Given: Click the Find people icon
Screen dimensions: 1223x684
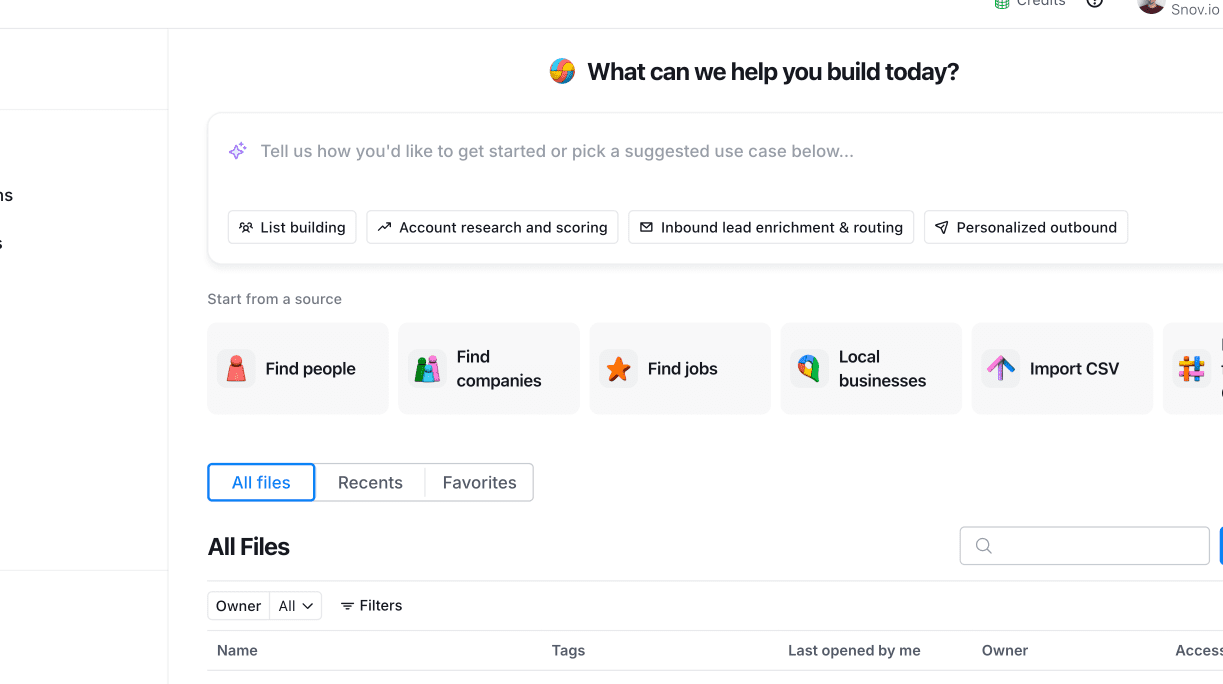Looking at the screenshot, I should click(x=236, y=369).
